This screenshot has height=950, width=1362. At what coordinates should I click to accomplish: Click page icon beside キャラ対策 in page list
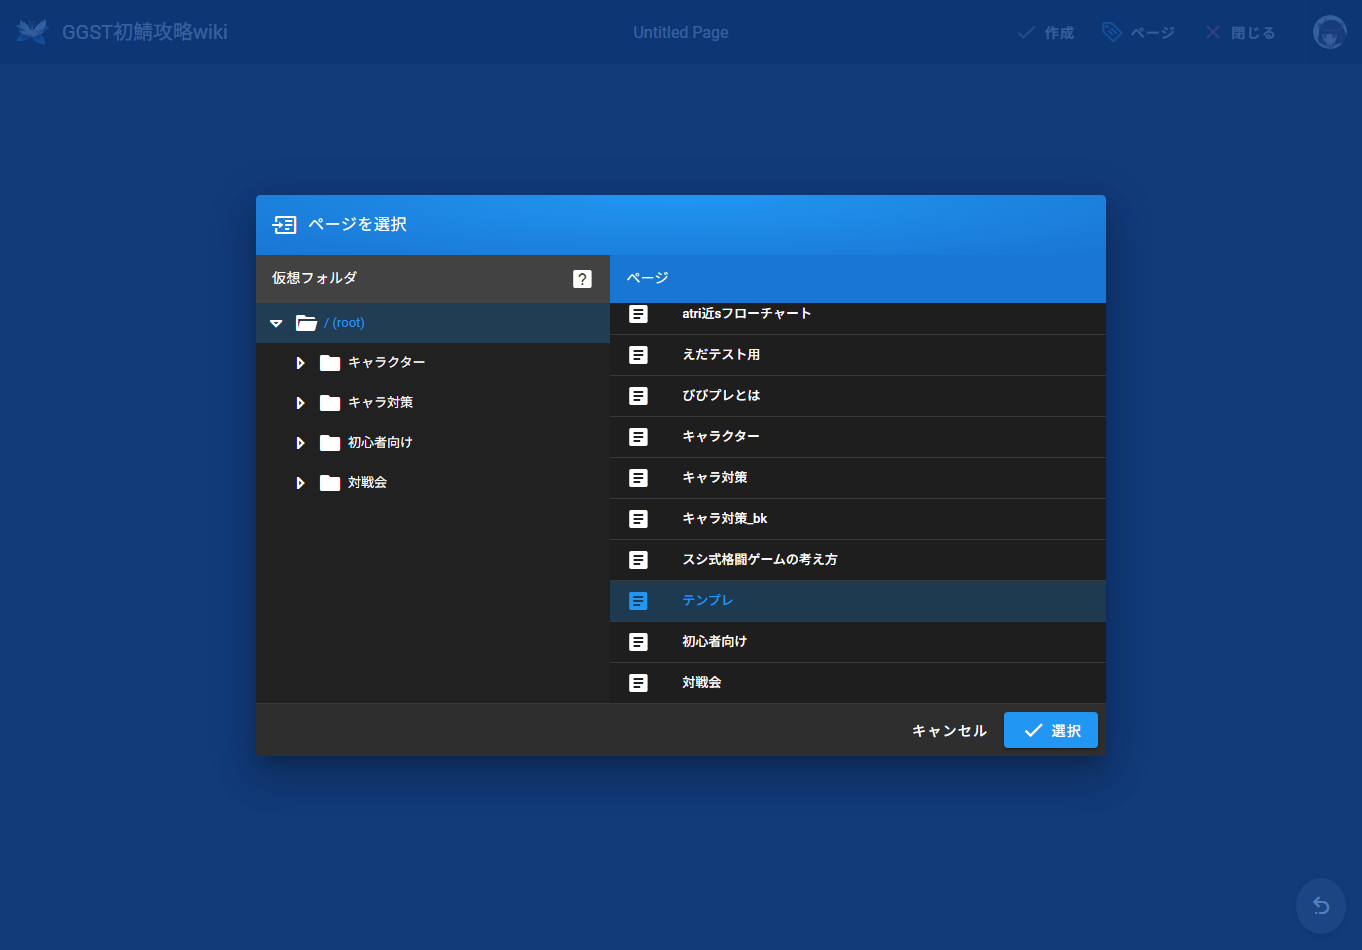coord(638,478)
